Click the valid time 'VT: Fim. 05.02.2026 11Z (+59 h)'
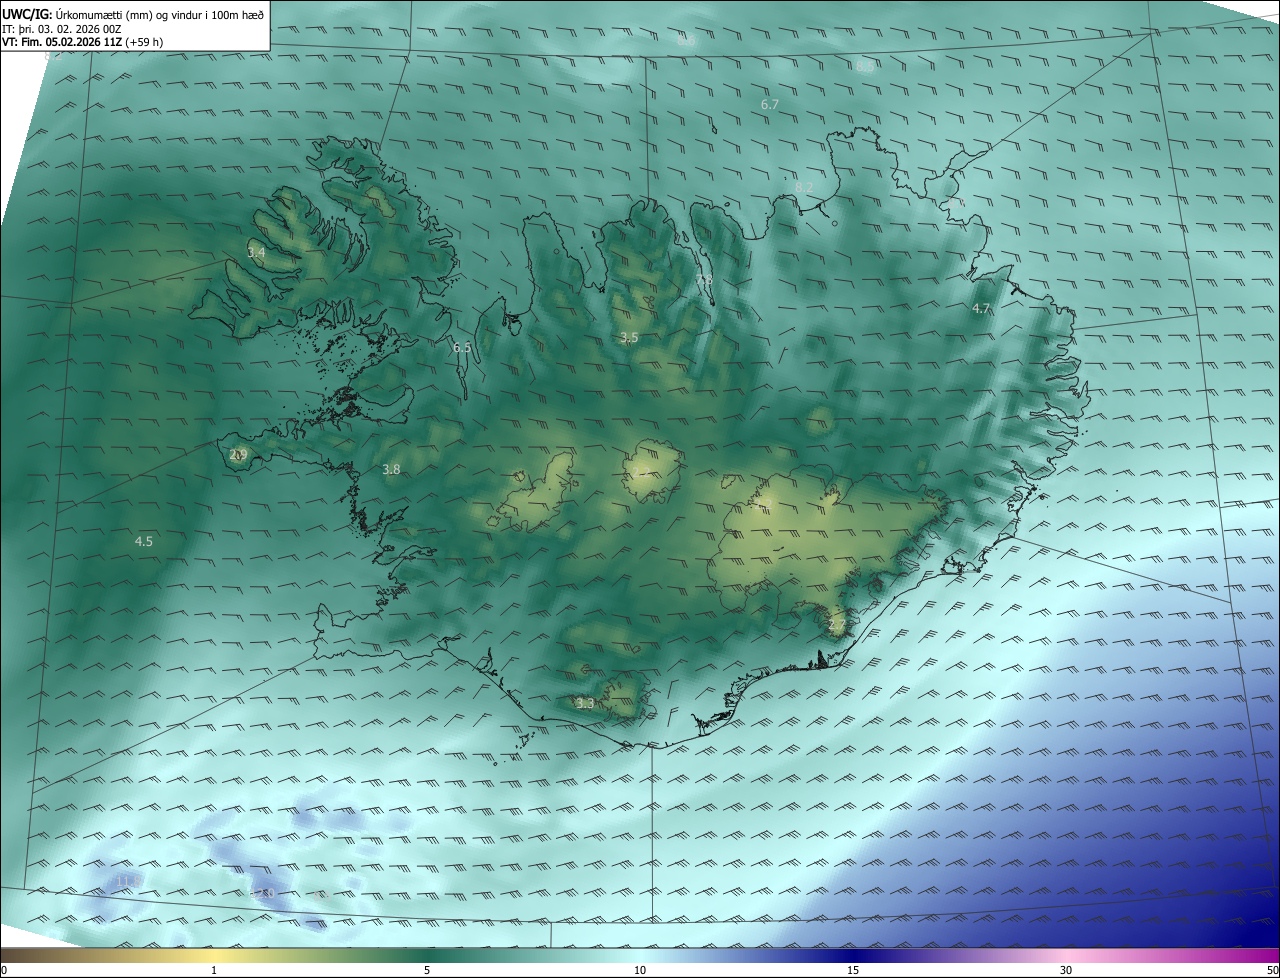1280x978 pixels. [83, 42]
